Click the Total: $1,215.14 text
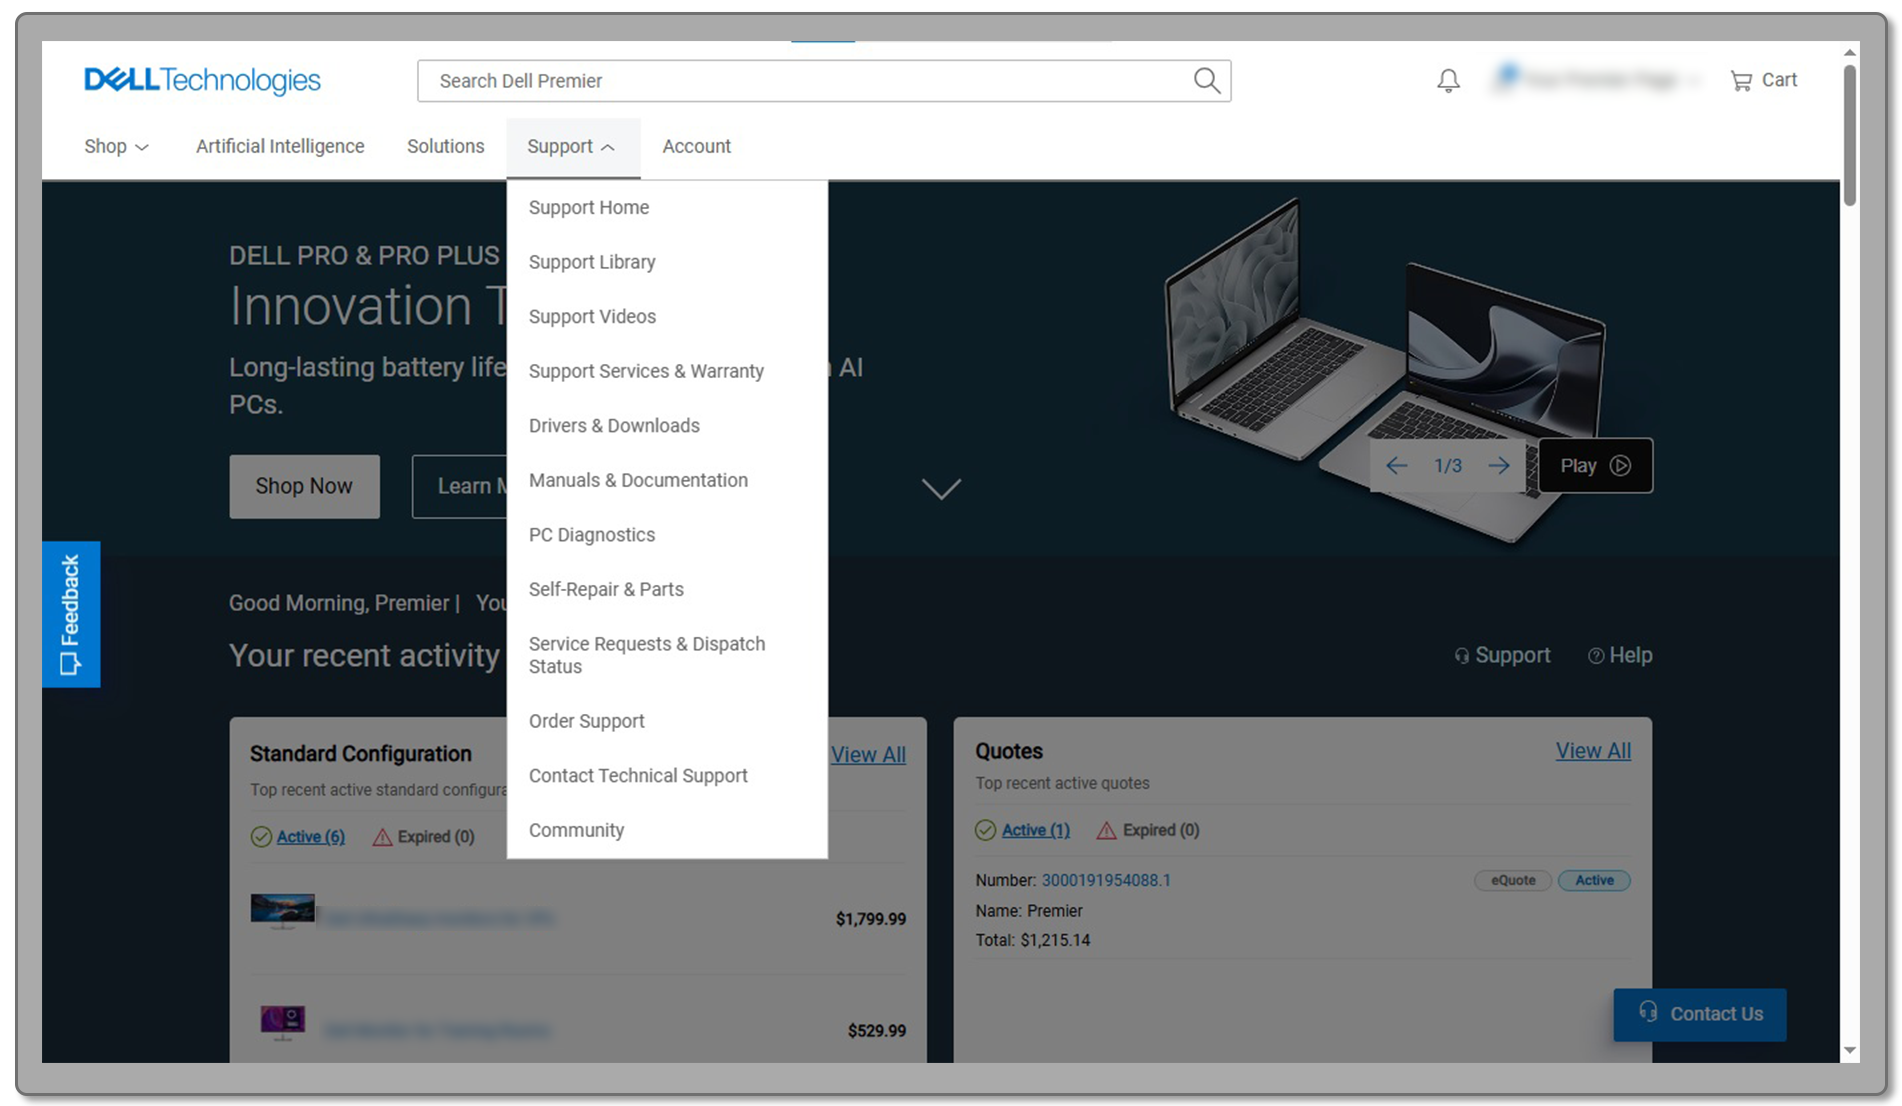The height and width of the screenshot is (1106, 1902). point(1032,941)
